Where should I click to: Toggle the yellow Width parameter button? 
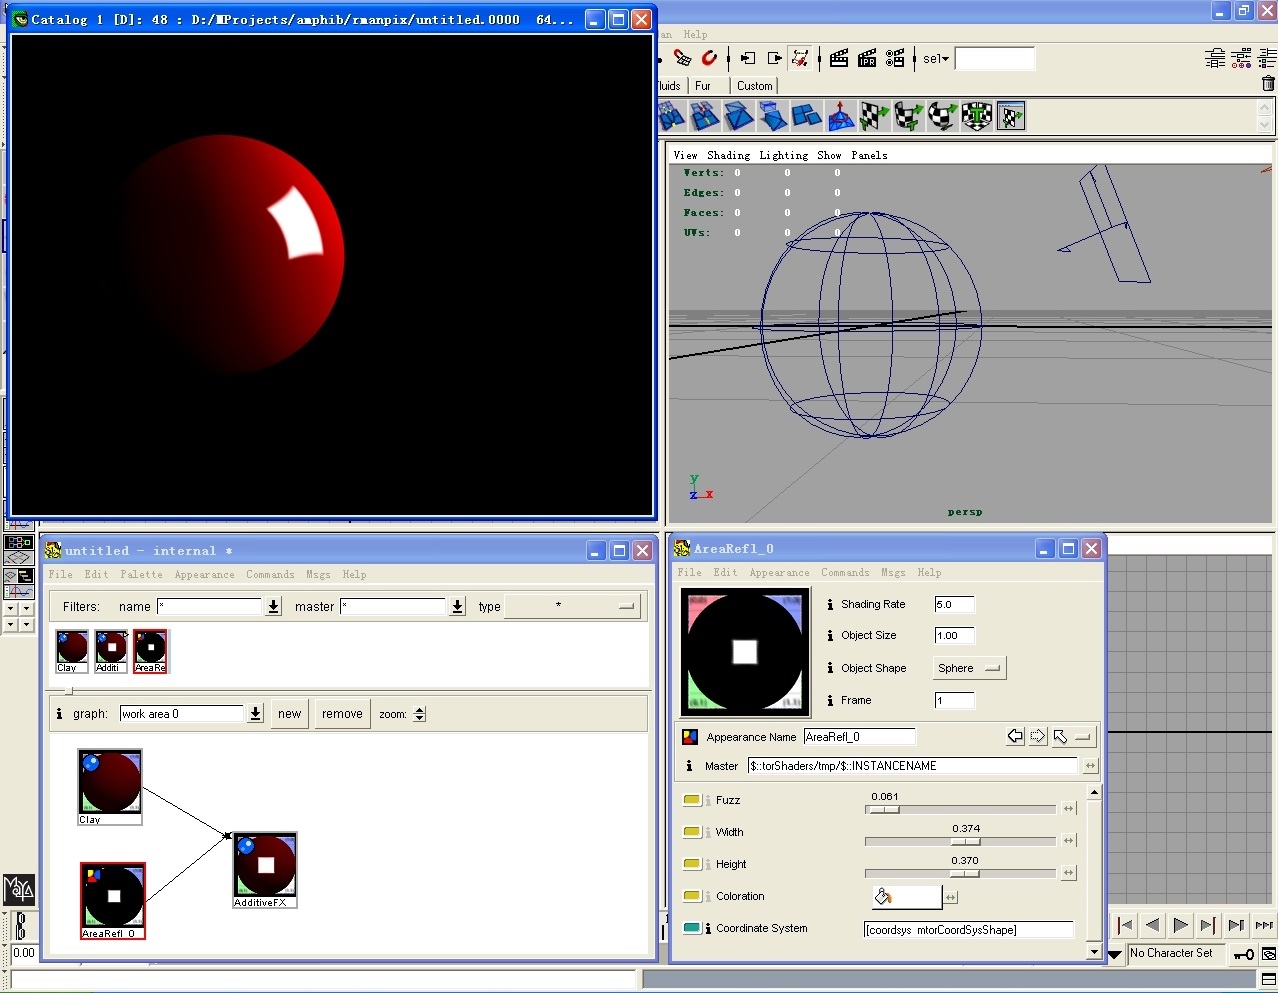click(691, 832)
